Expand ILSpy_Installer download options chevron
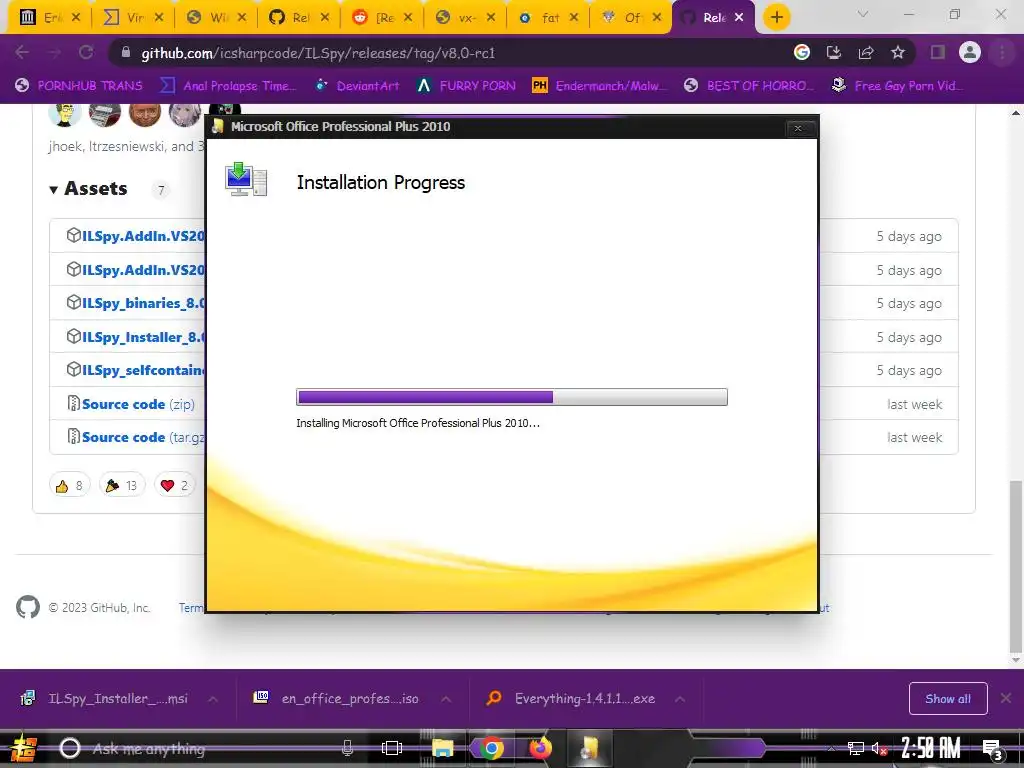Viewport: 1024px width, 768px height. point(213,699)
